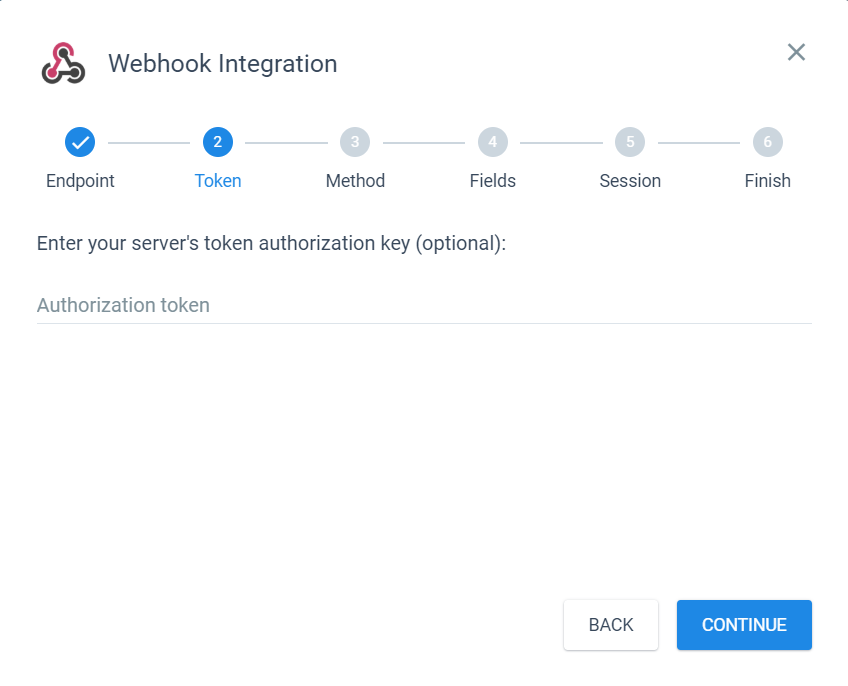Screen dimensions: 848x686
Task: Click the step 2 Token circle
Action: (x=218, y=142)
